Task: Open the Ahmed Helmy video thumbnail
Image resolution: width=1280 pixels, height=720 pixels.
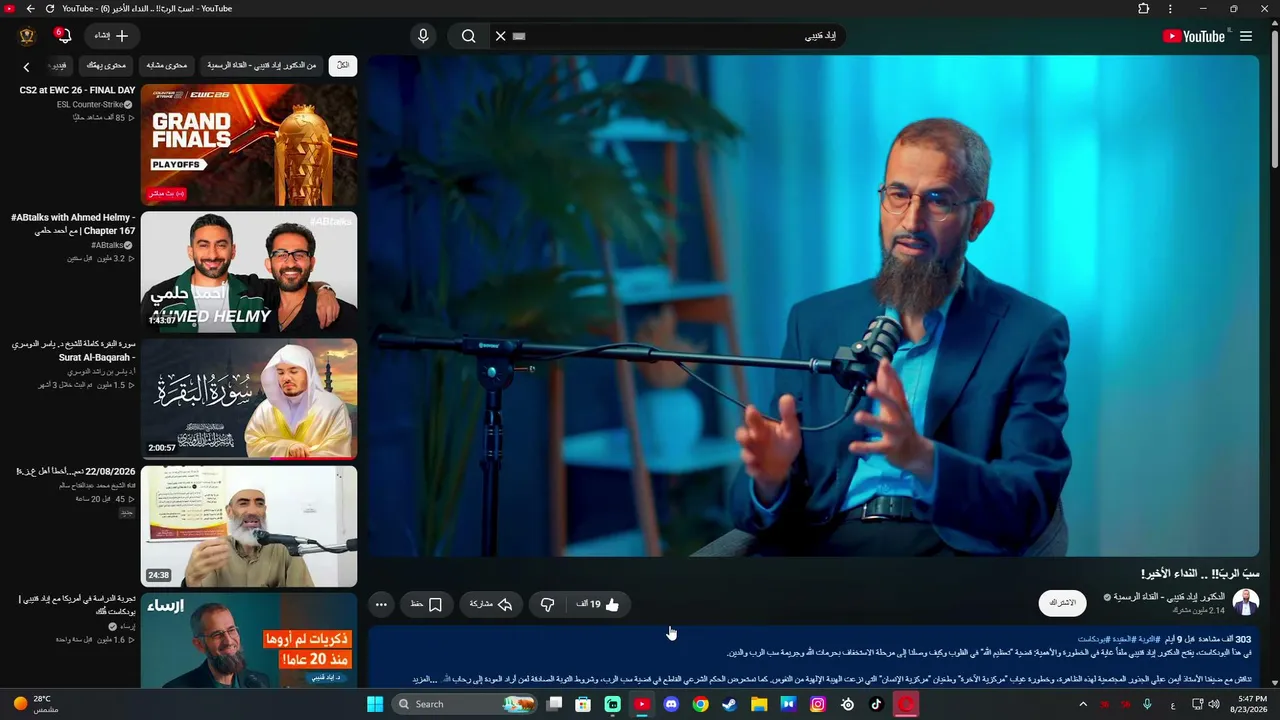Action: tap(249, 272)
